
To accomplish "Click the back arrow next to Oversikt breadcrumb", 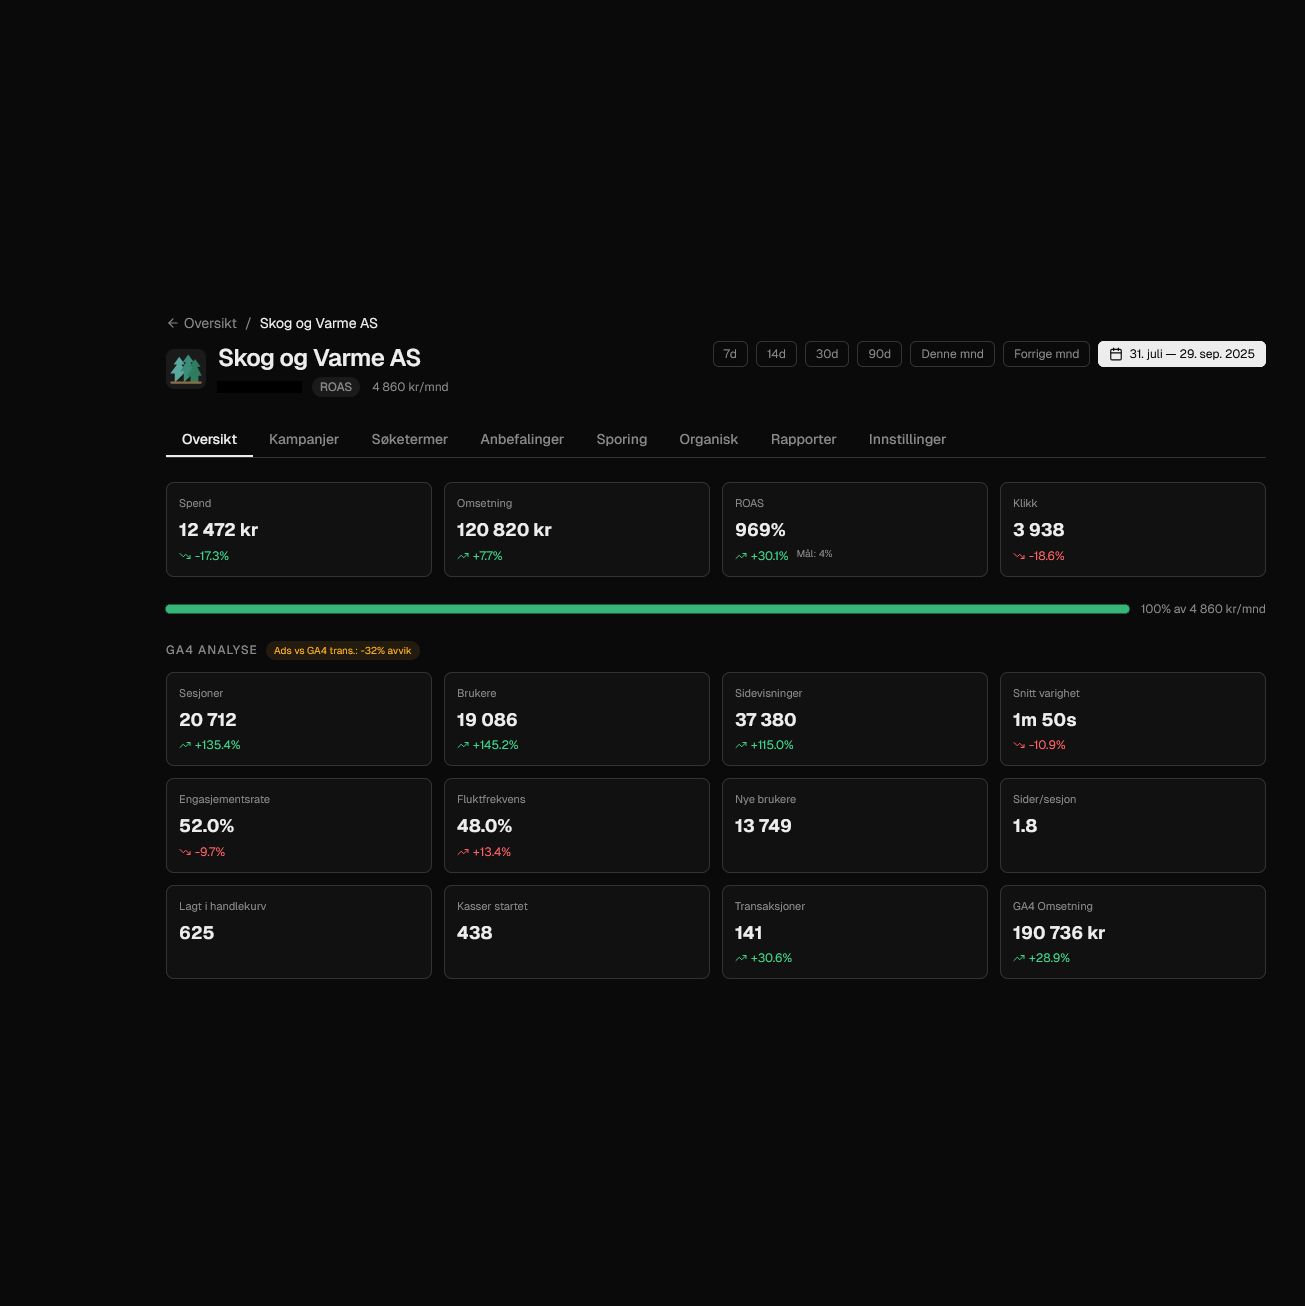I will pyautogui.click(x=172, y=322).
